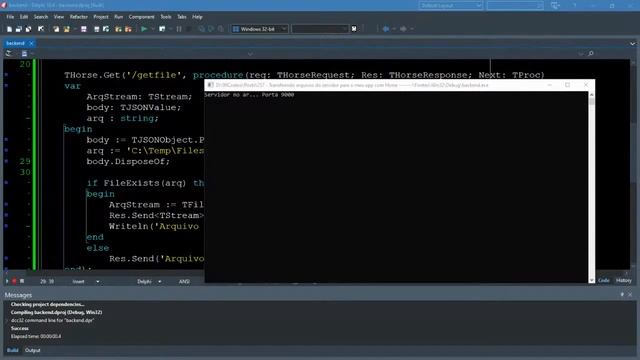Viewport: 640px width, 360px height.
Task: Open the Default Layout dropdown
Action: [x=451, y=5]
